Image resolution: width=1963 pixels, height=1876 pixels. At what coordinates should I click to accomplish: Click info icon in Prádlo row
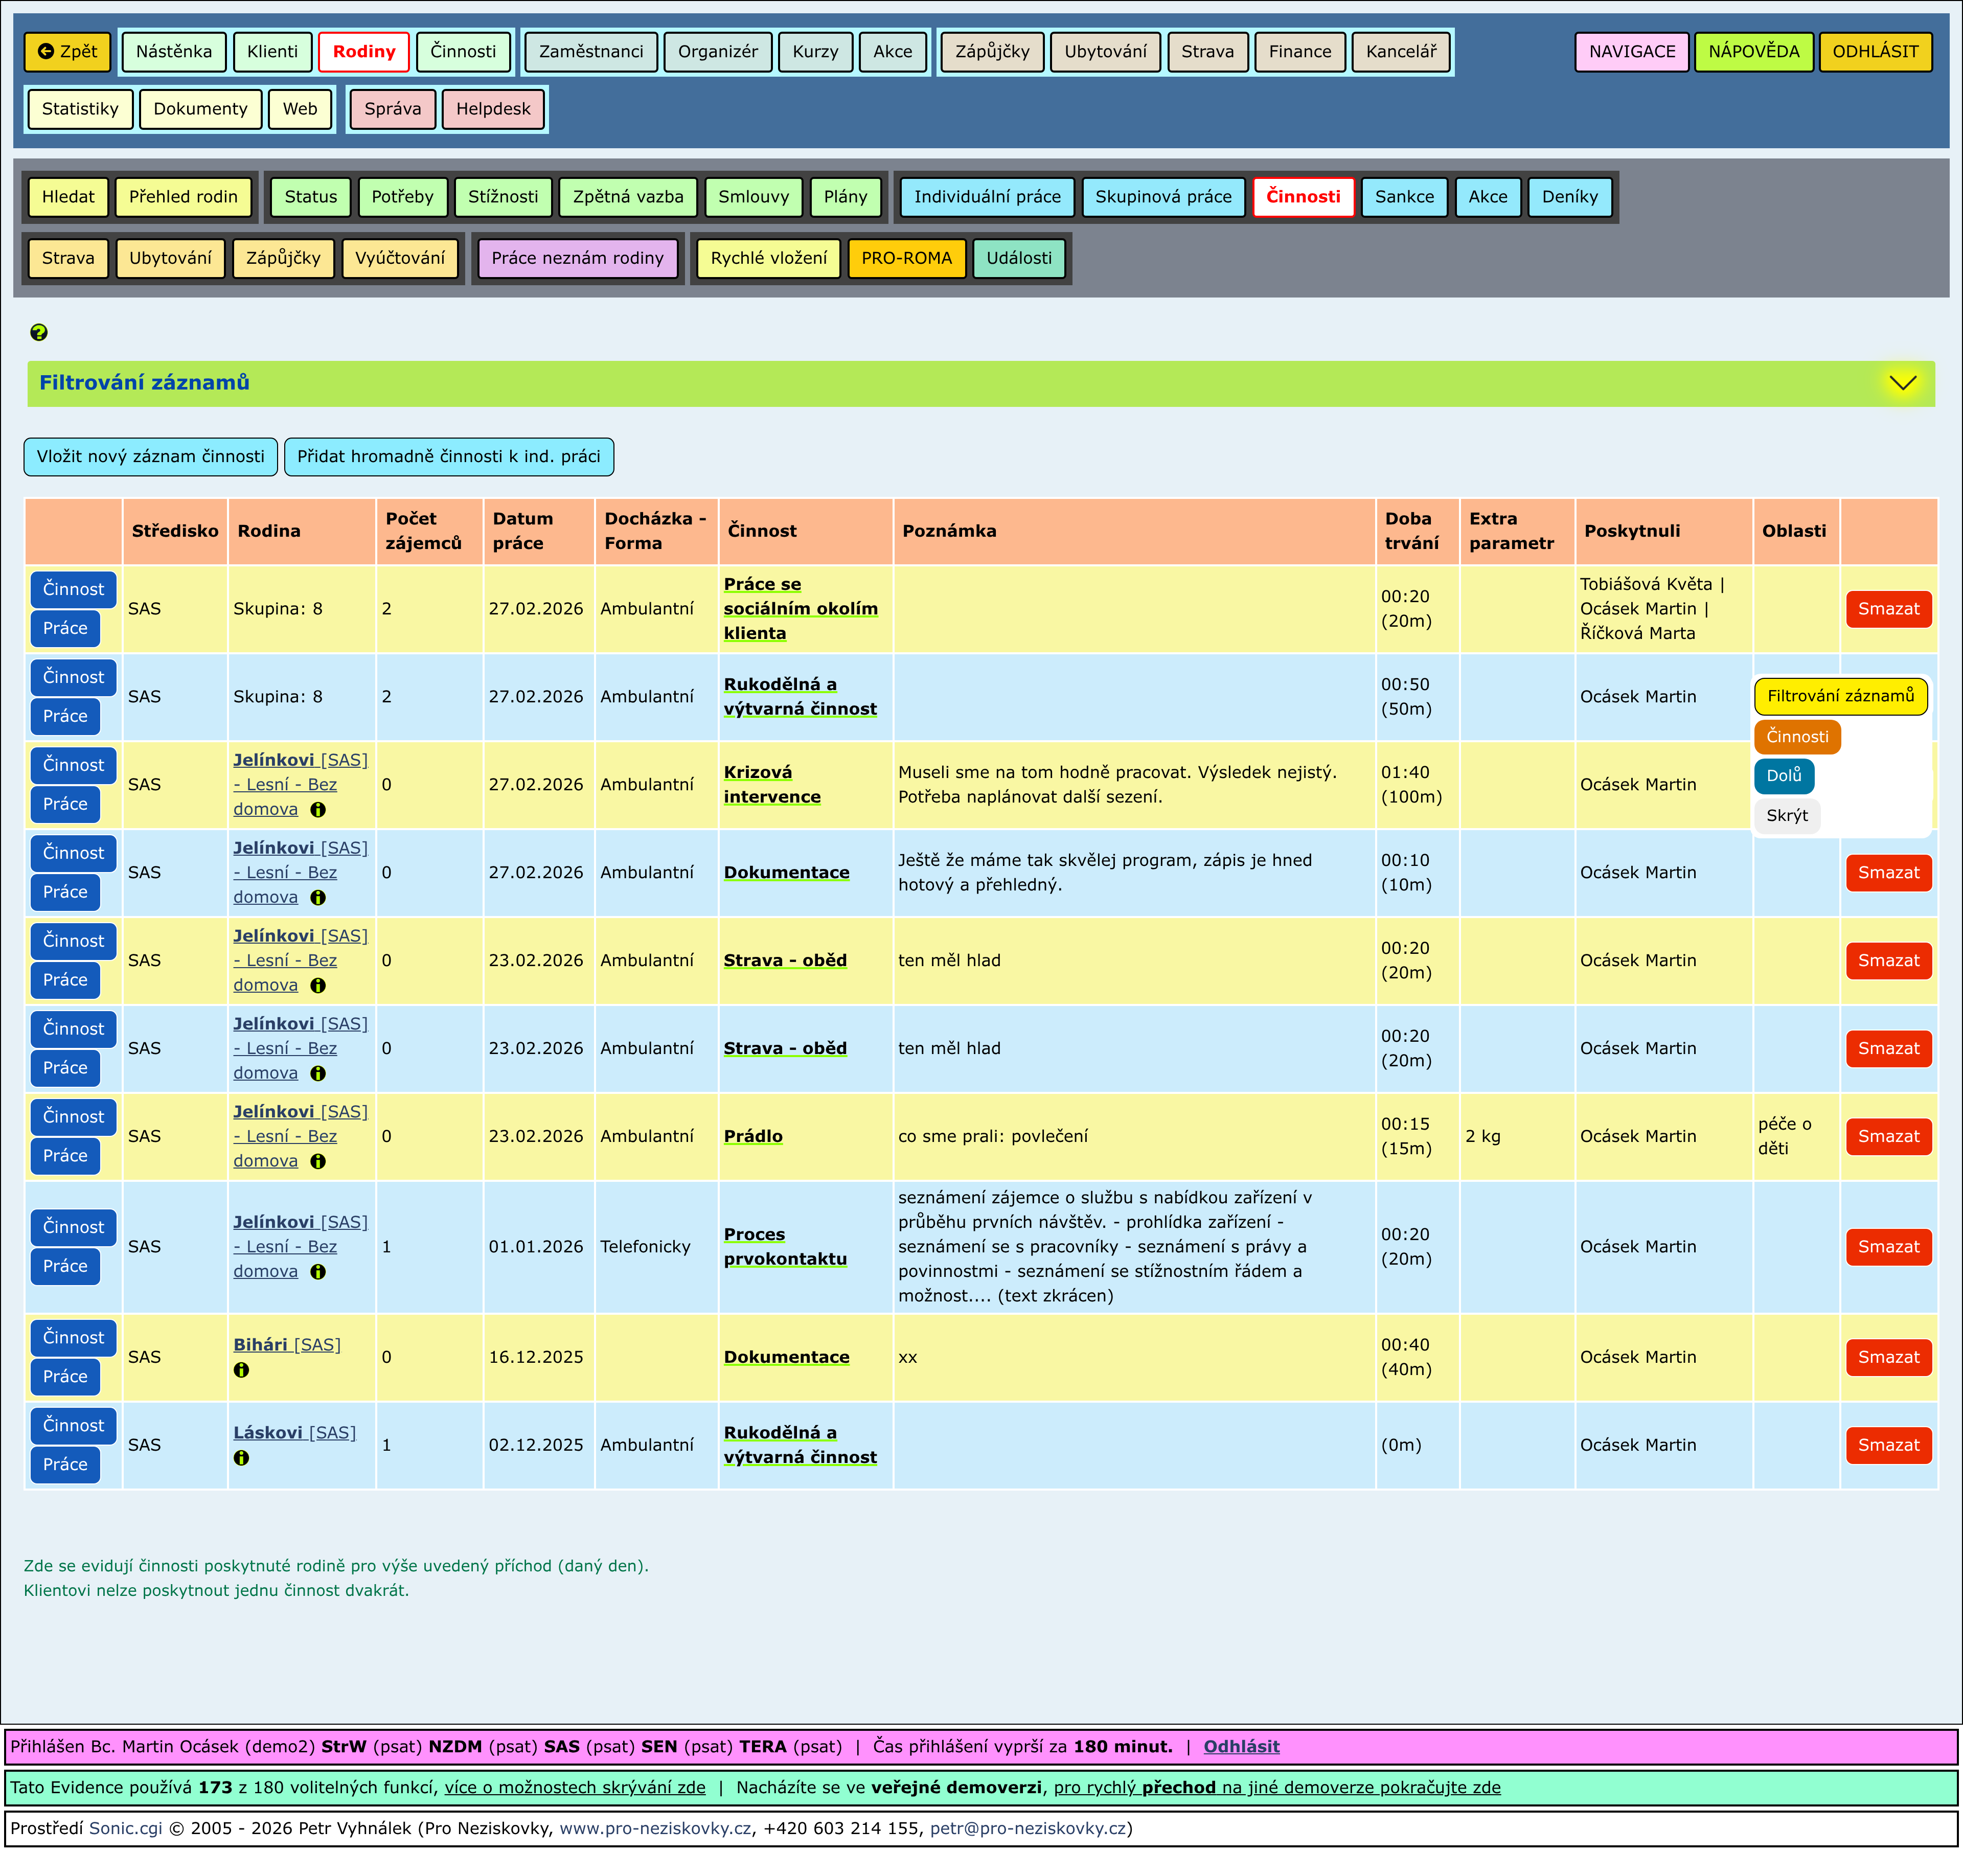(318, 1161)
